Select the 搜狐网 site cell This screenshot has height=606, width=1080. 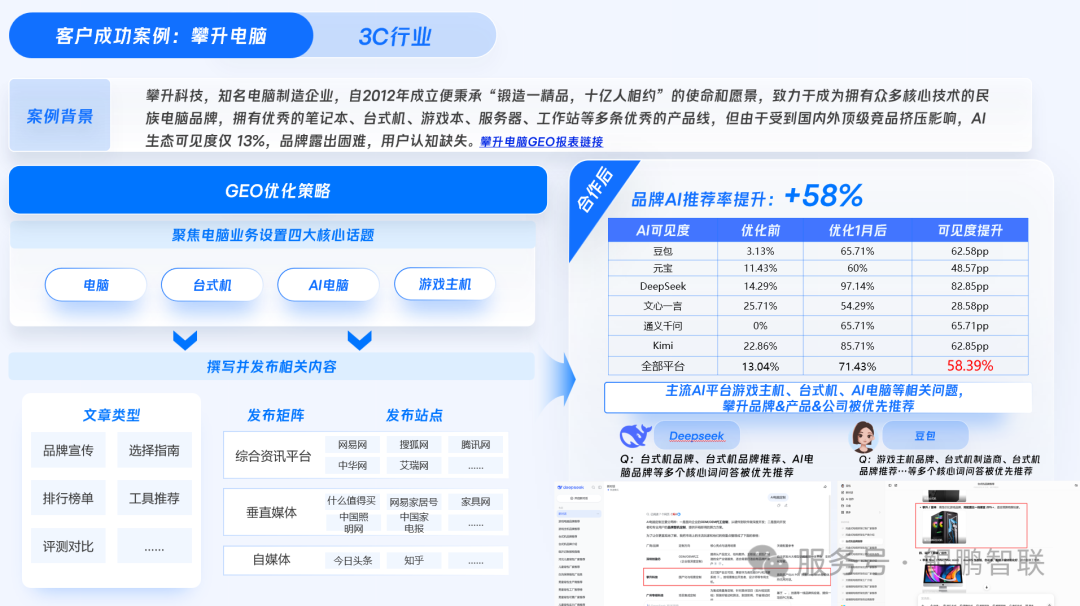click(414, 445)
